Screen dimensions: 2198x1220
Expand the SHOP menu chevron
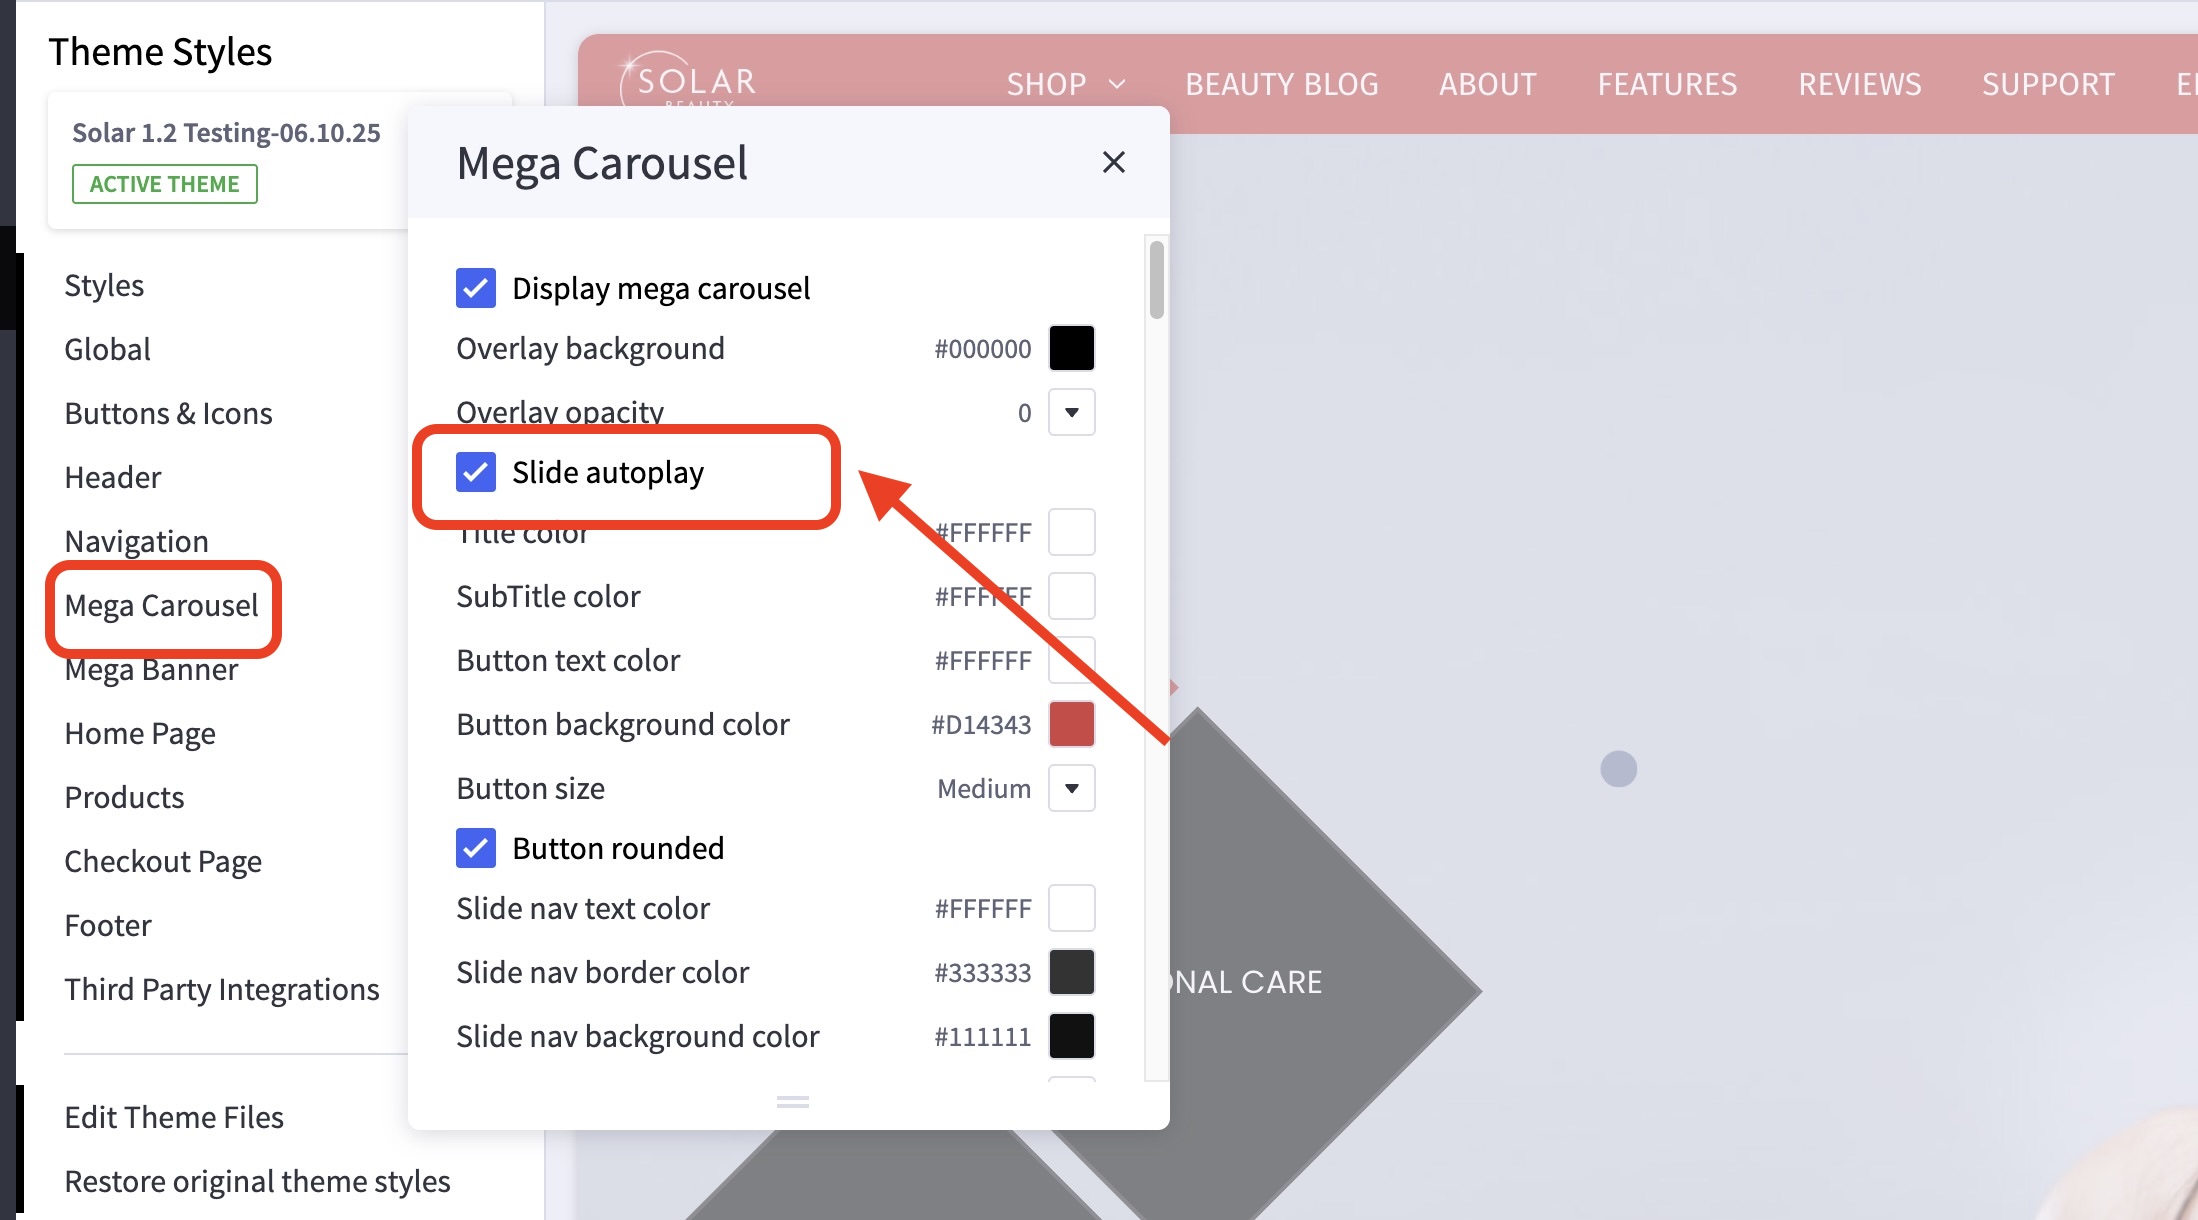coord(1117,85)
